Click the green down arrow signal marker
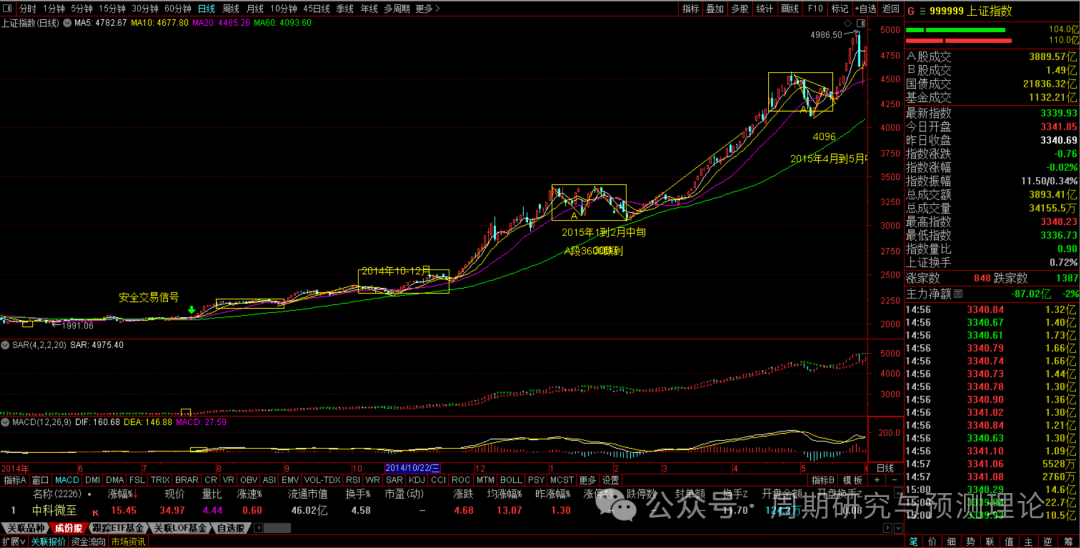This screenshot has width=1080, height=549. click(x=191, y=311)
